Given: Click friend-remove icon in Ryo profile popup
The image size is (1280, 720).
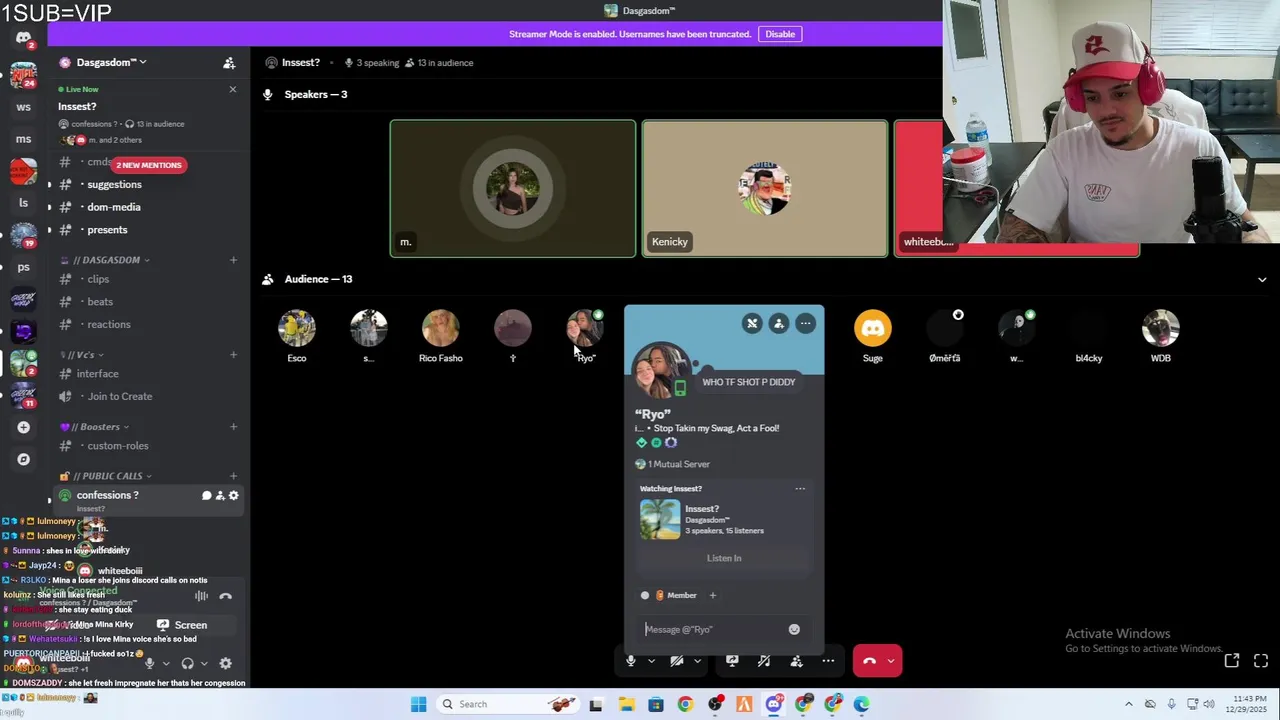Looking at the screenshot, I should [x=752, y=323].
